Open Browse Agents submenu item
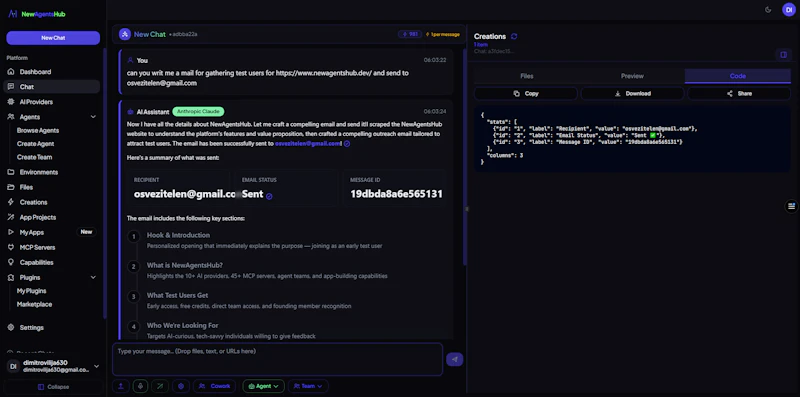This screenshot has width=800, height=397. pyautogui.click(x=38, y=131)
